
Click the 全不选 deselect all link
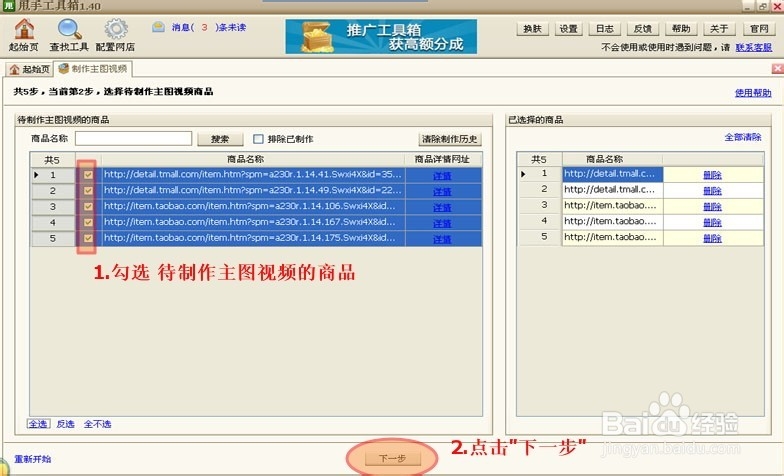pos(98,424)
